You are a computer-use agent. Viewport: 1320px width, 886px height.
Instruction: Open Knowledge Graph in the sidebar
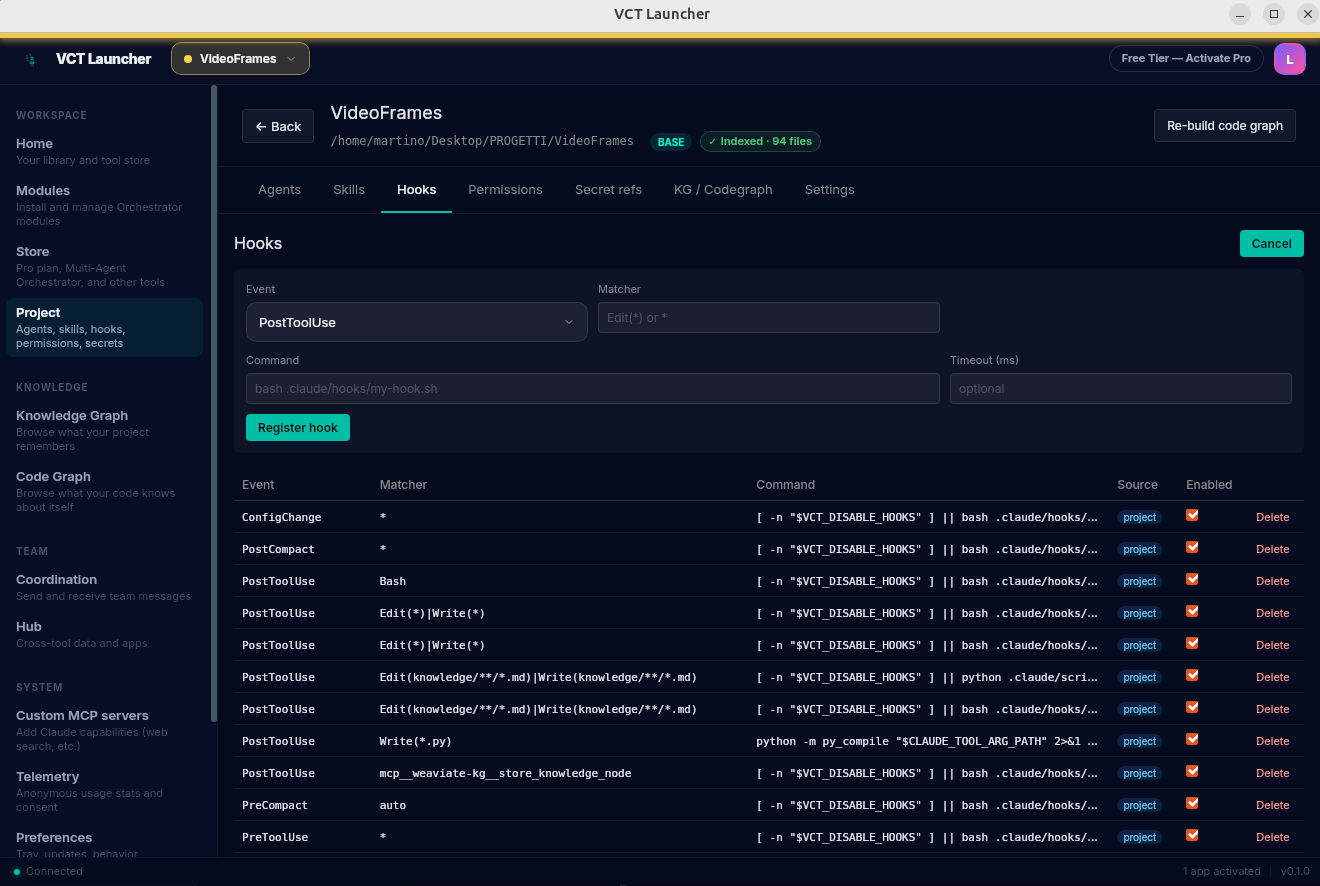coord(104,430)
